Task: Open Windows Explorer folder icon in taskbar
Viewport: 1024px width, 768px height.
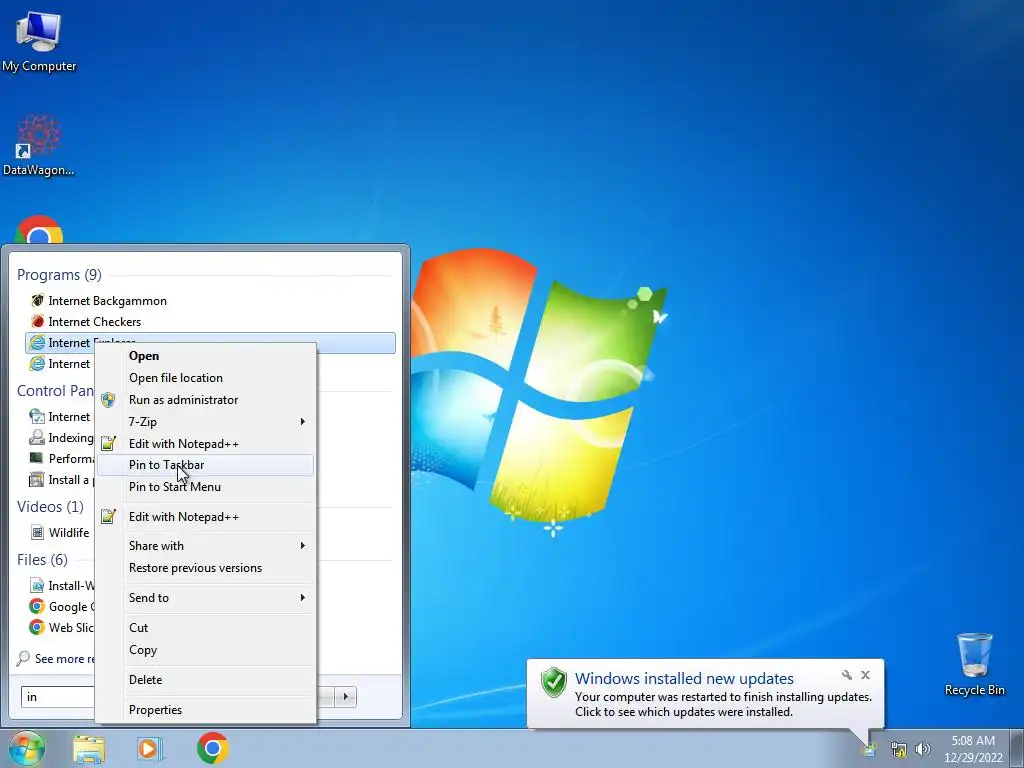Action: coord(89,749)
